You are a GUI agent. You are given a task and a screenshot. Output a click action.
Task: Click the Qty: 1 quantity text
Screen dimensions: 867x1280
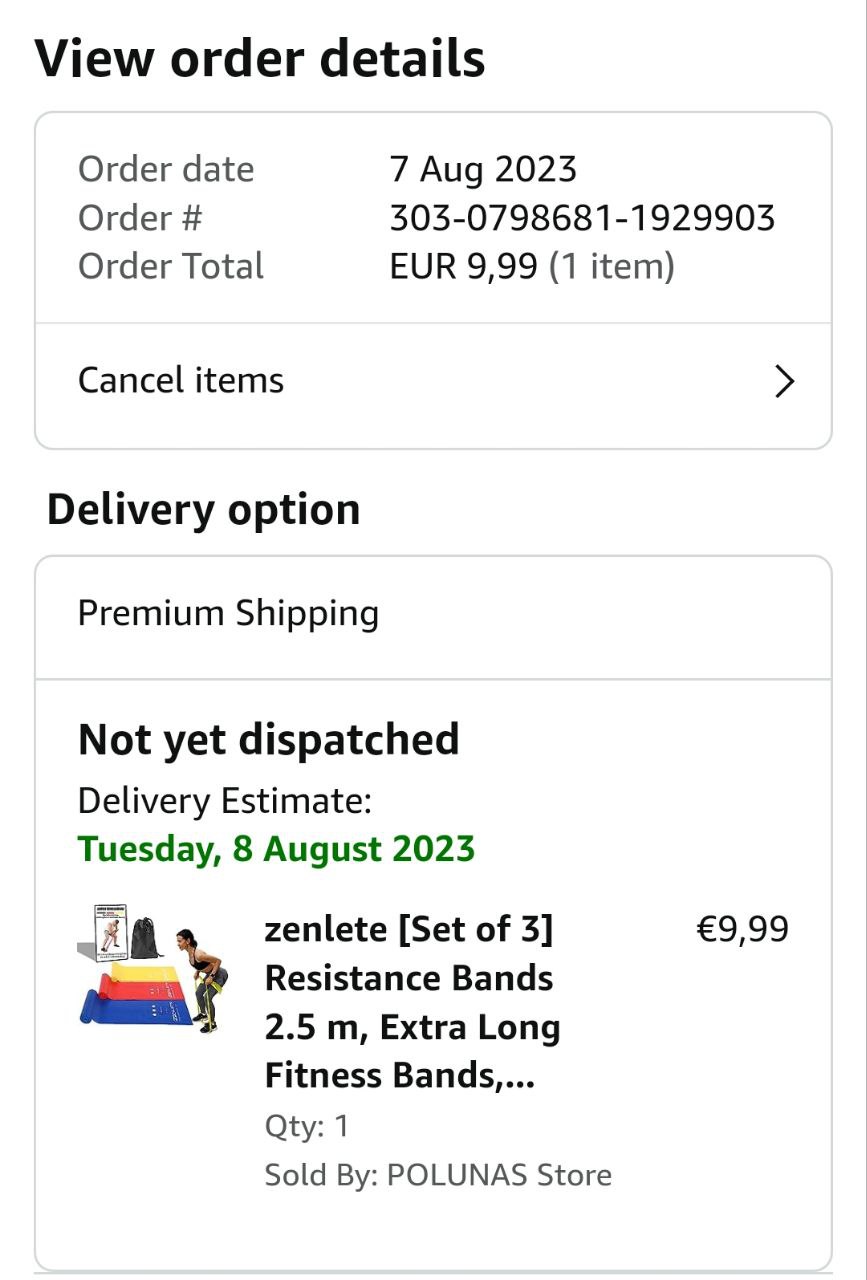(x=307, y=1126)
